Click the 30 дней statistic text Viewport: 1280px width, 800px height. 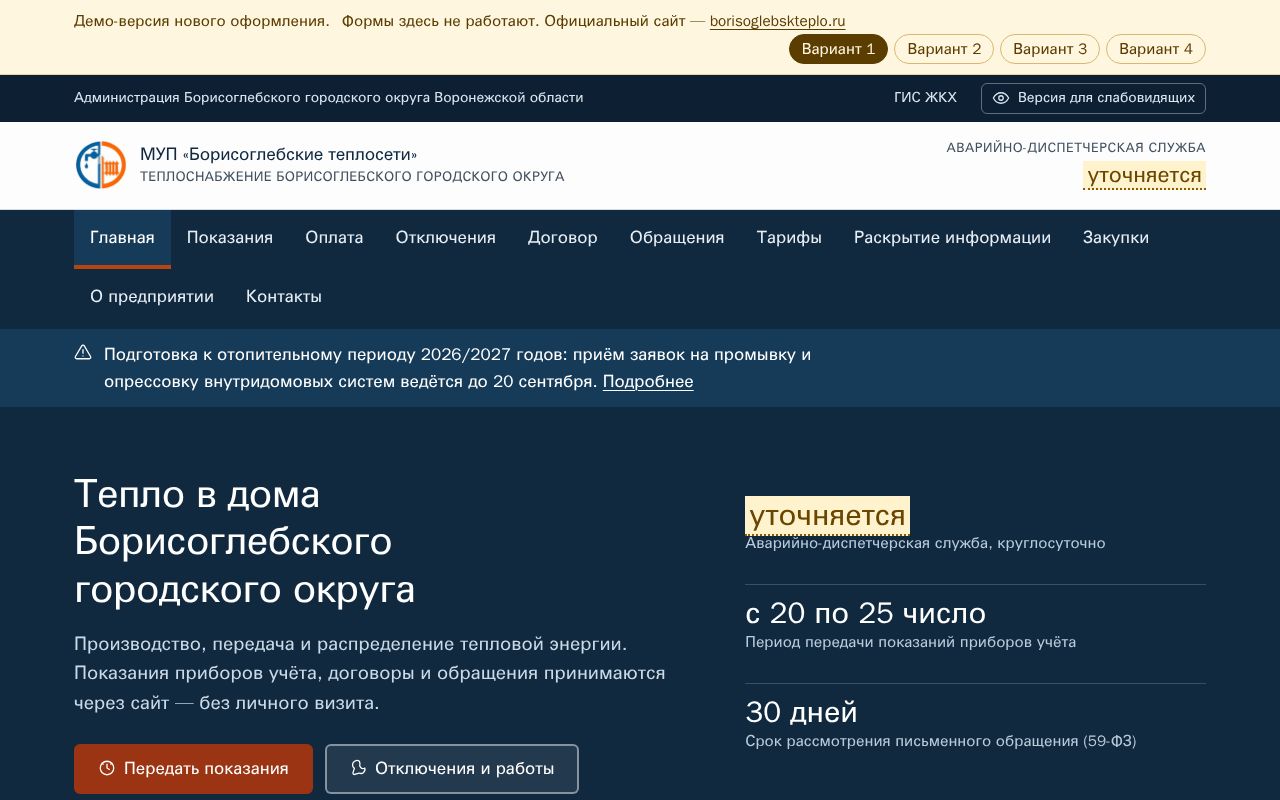(x=801, y=712)
